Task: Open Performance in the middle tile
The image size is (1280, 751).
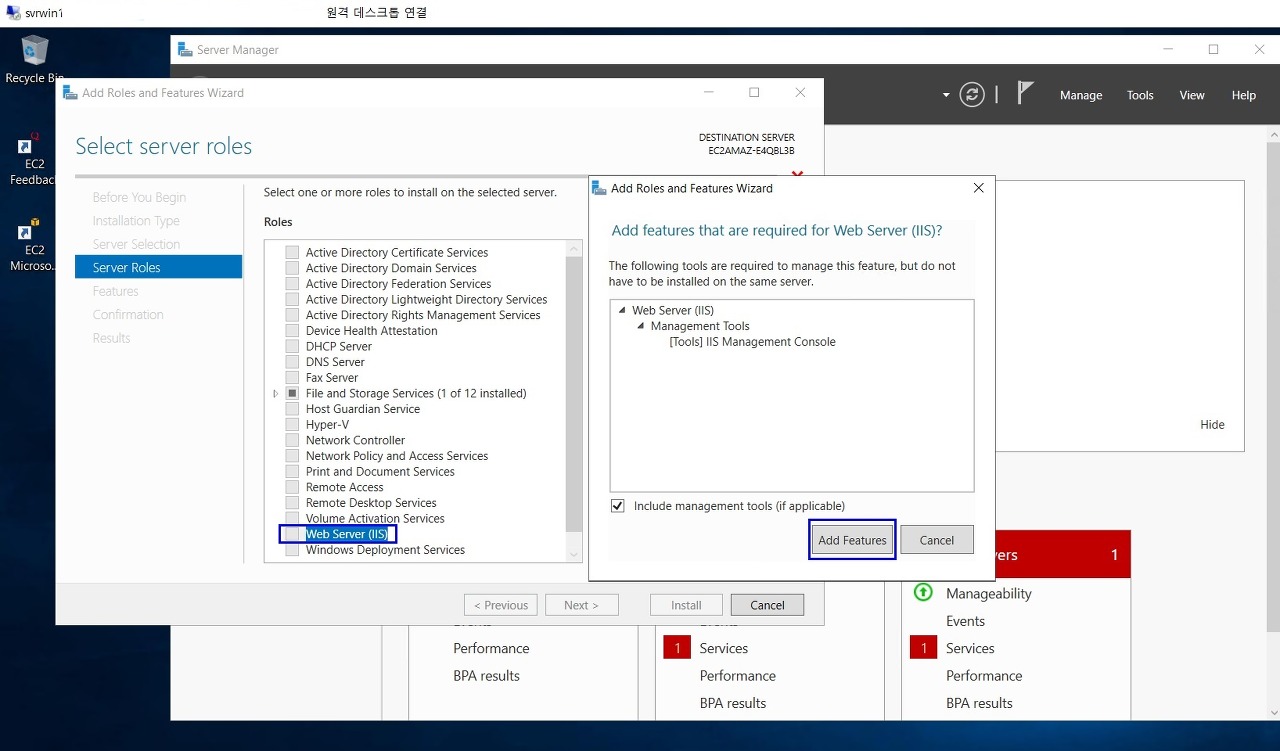Action: [738, 676]
